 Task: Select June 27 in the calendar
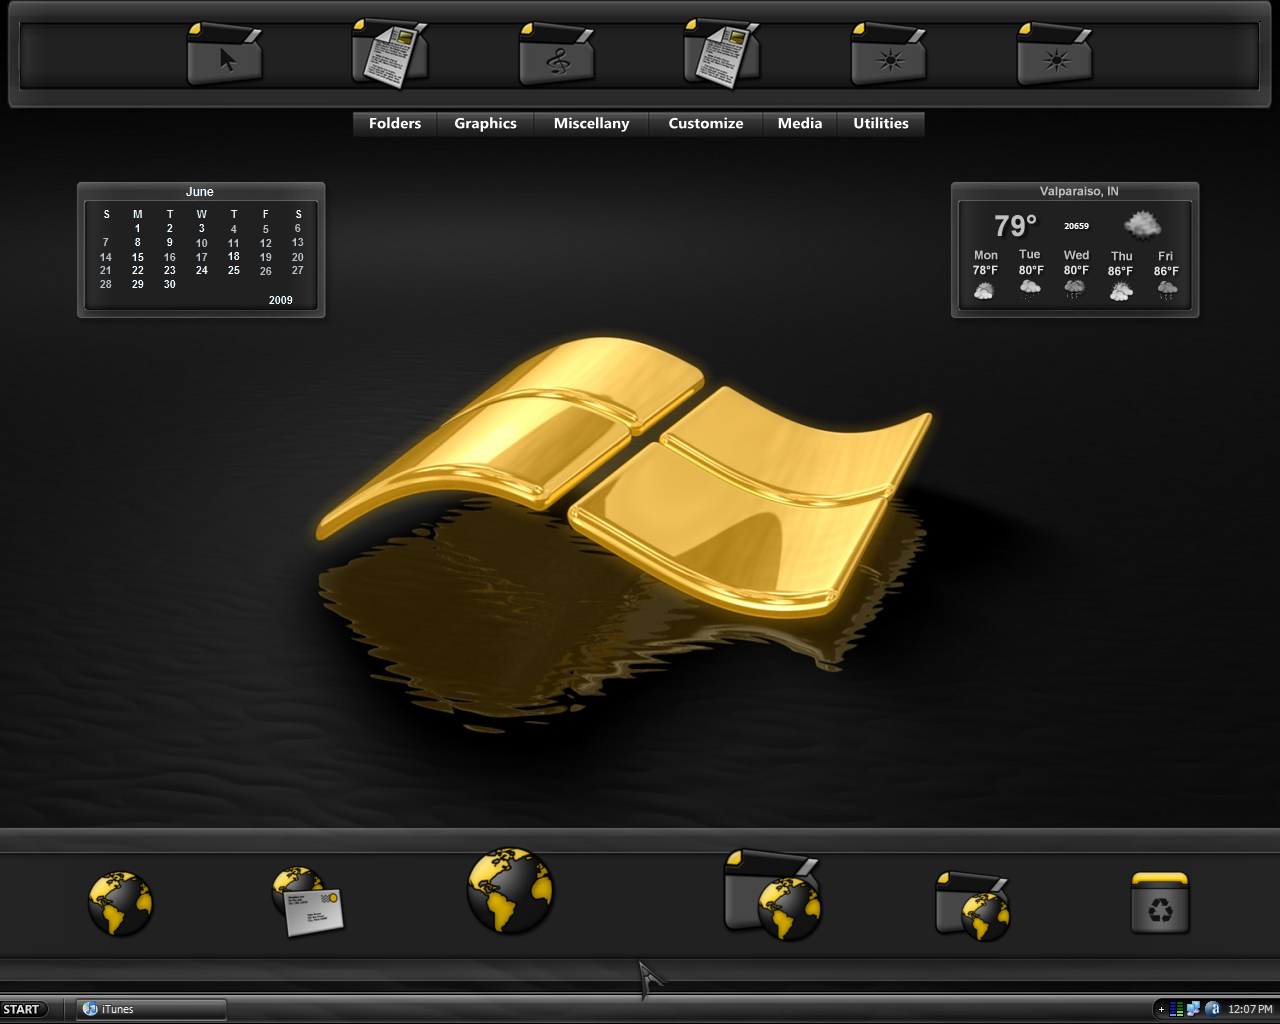[298, 270]
